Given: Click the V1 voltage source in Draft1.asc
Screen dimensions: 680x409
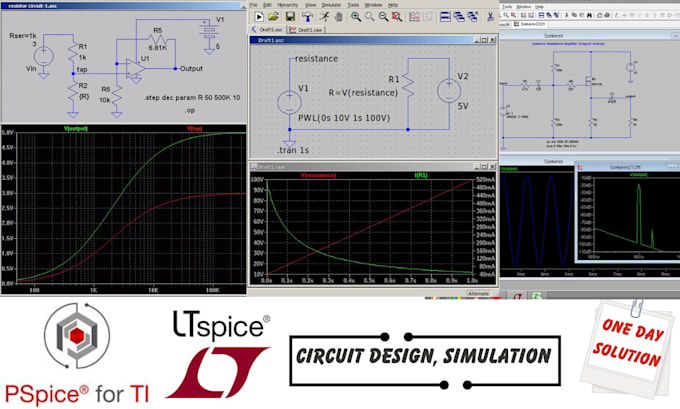Looking at the screenshot, I should point(289,103).
